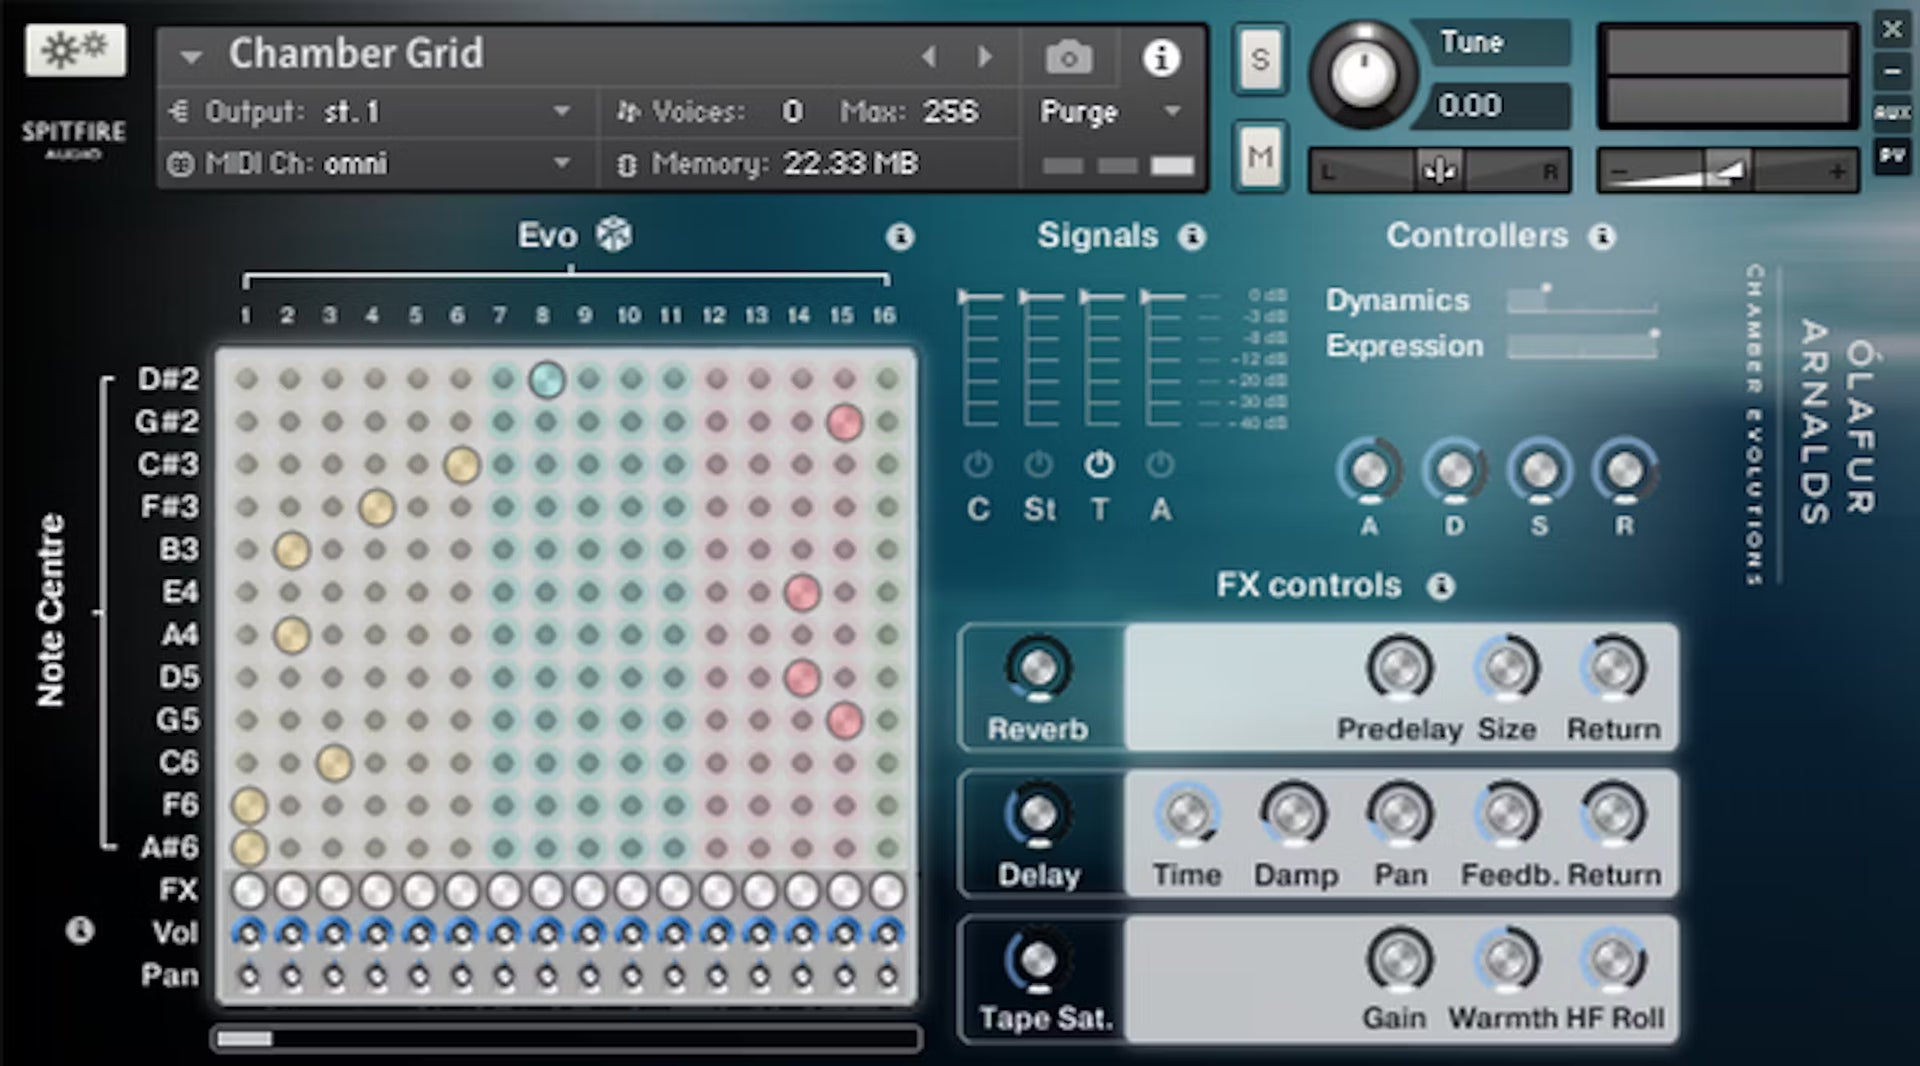Screen dimensions: 1920x1066
Task: Select the next instrument arrow
Action: 985,57
